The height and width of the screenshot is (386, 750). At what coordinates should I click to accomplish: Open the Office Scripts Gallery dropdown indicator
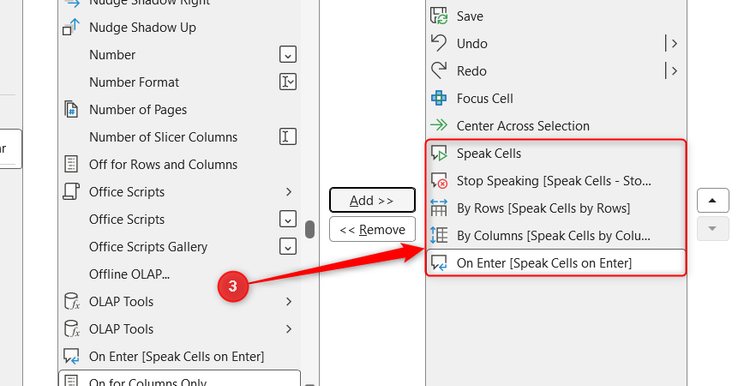287,247
